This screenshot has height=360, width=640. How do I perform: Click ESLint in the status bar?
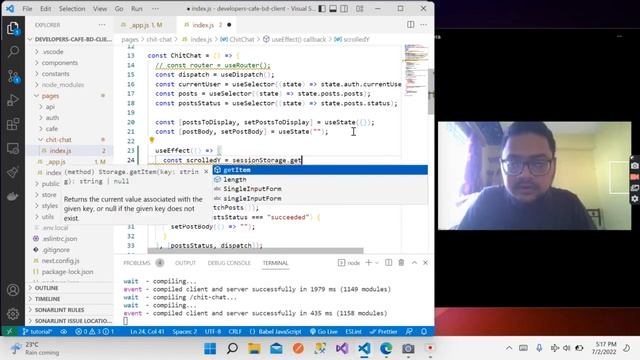pyautogui.click(x=353, y=331)
